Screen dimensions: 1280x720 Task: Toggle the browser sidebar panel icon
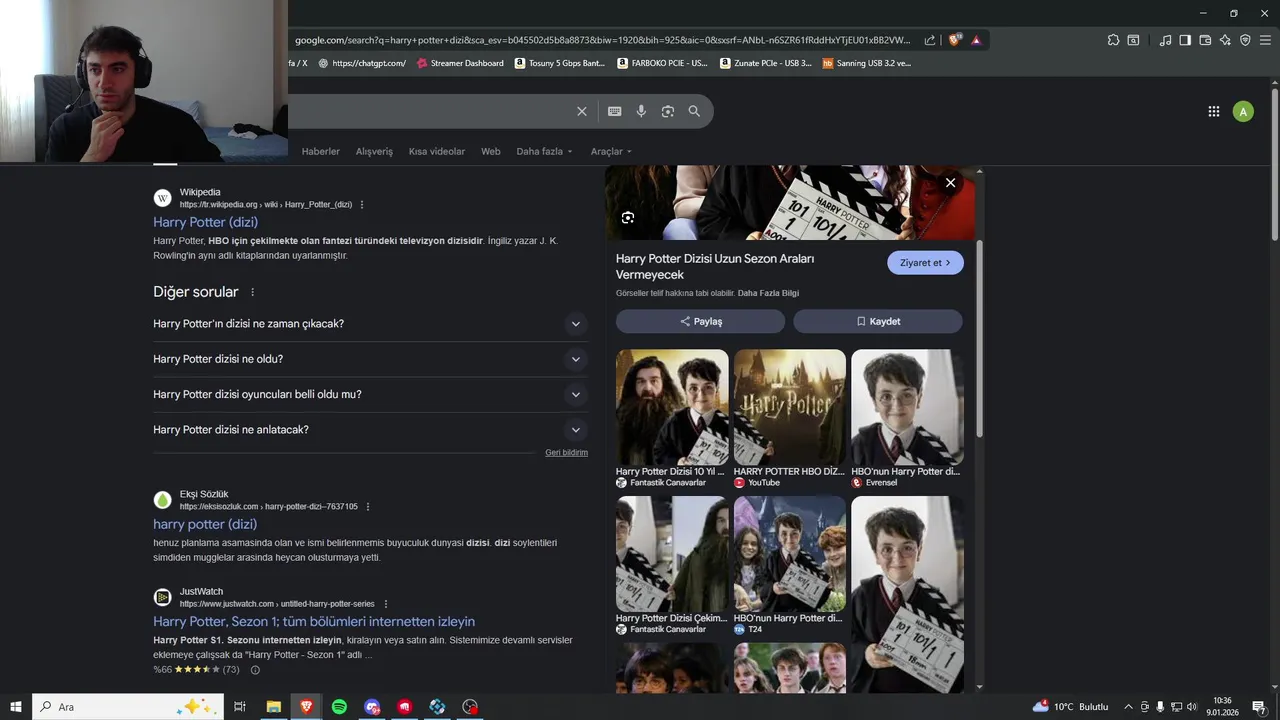point(1185,40)
